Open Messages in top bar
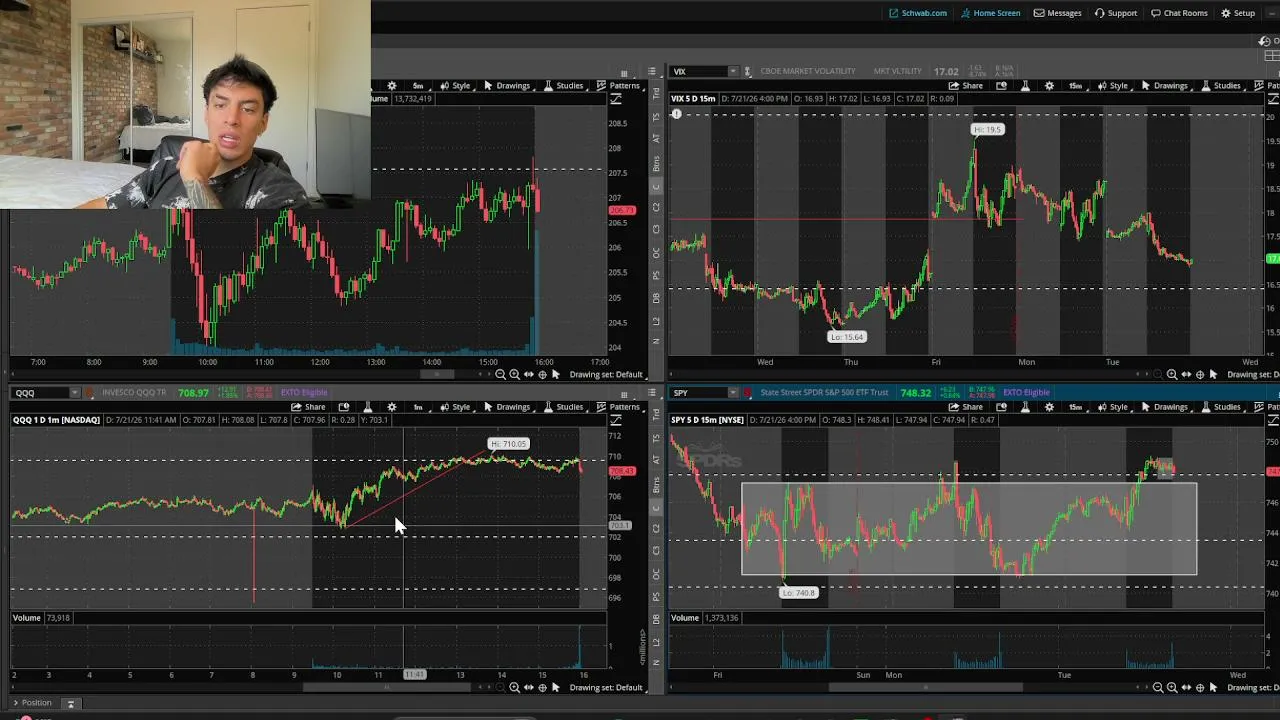1280x720 pixels. pyautogui.click(x=1057, y=13)
